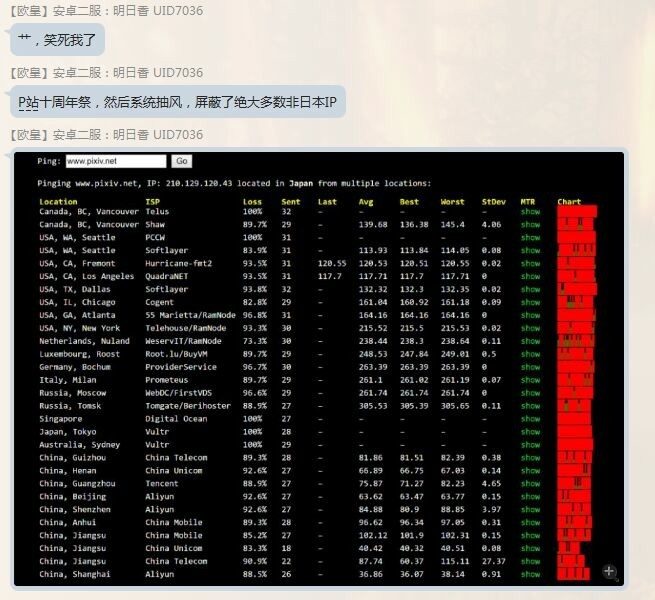Open MTR show link for Shanghai Aliyun row

click(530, 575)
